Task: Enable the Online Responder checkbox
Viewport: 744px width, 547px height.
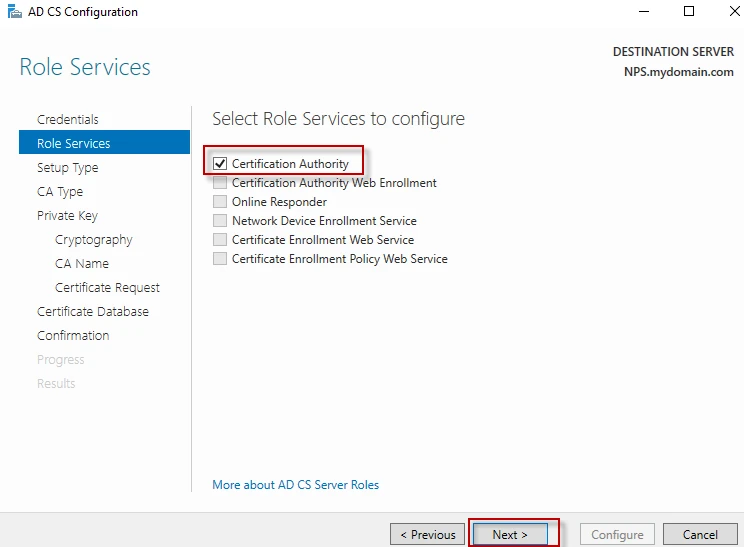Action: click(x=220, y=202)
